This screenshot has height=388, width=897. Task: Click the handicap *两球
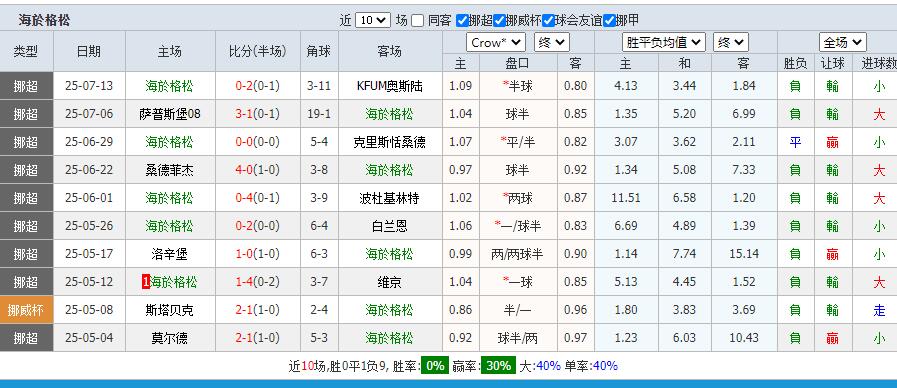click(518, 198)
